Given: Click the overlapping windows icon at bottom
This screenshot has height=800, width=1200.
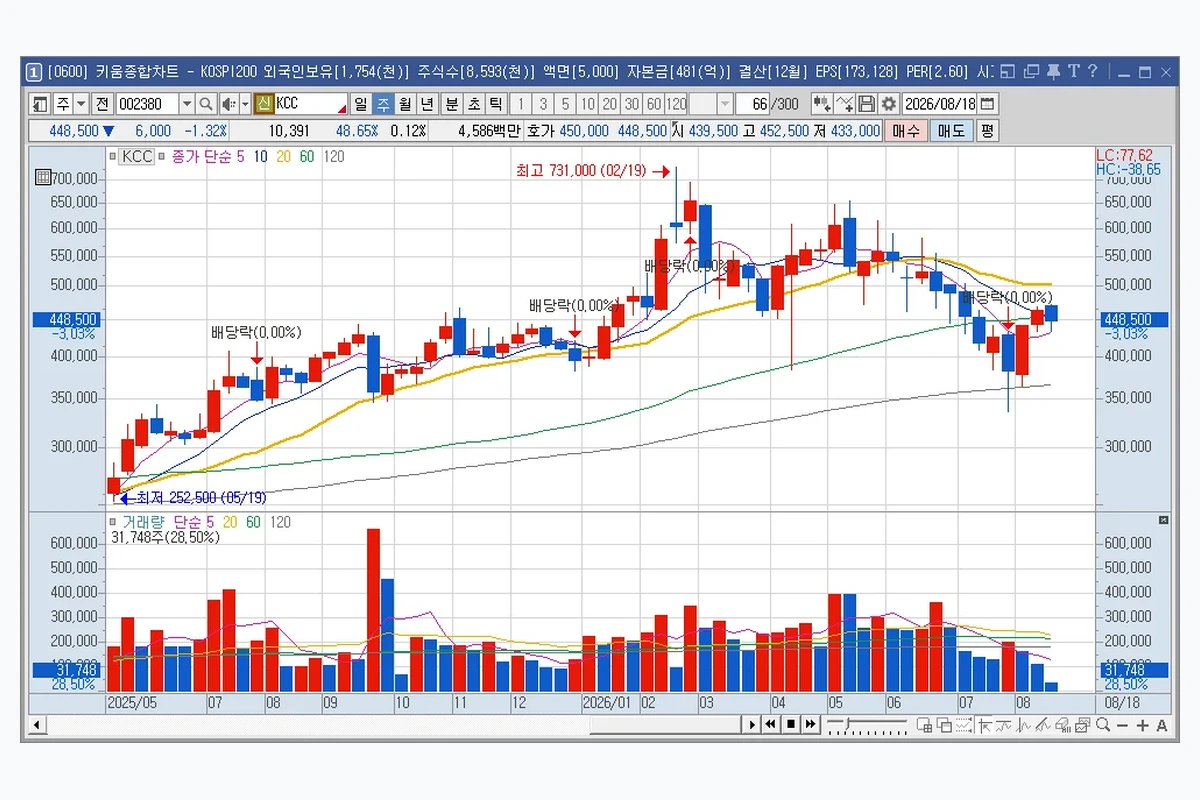Looking at the screenshot, I should [x=944, y=725].
